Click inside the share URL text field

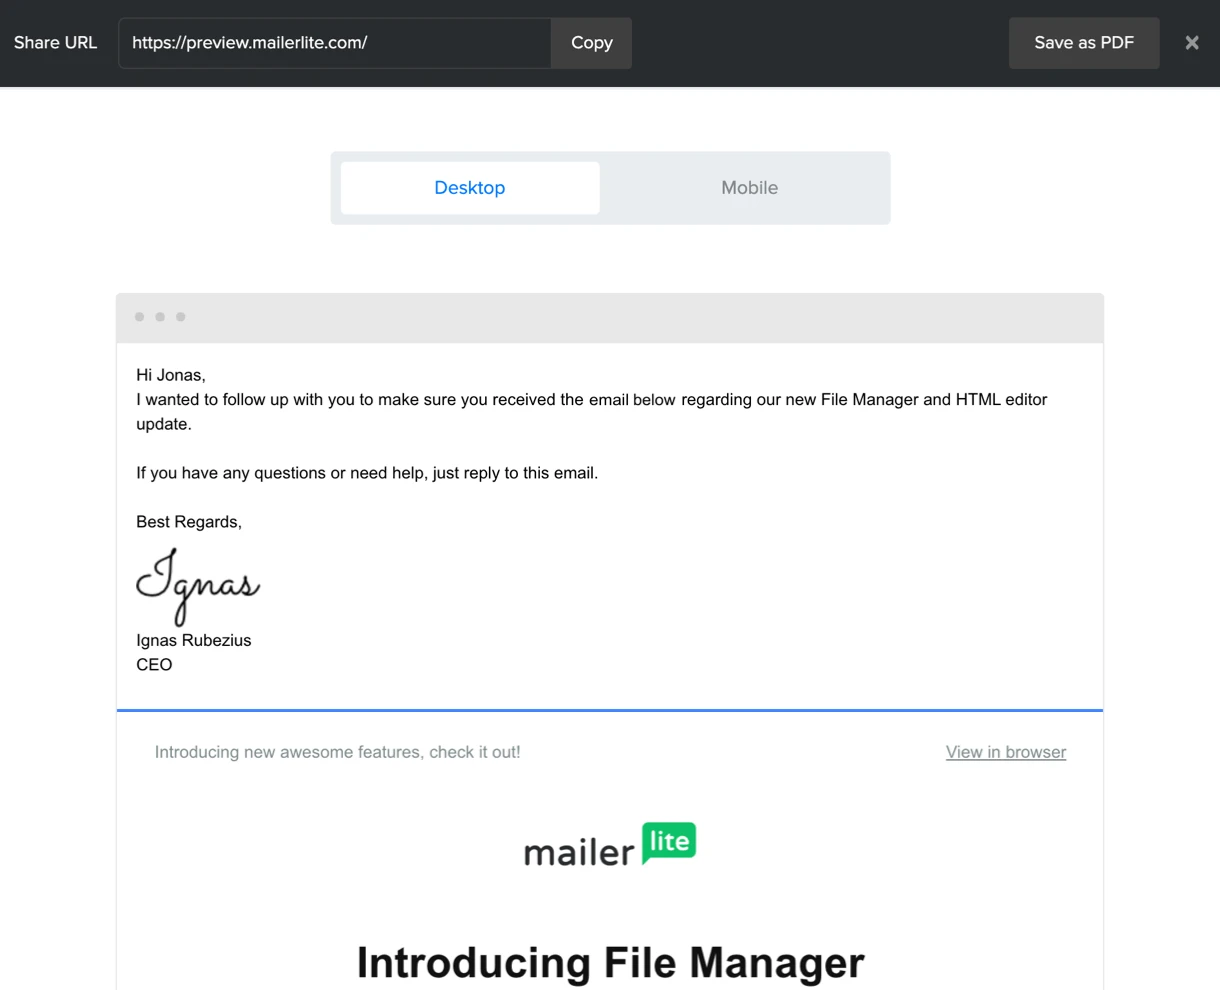coord(335,43)
